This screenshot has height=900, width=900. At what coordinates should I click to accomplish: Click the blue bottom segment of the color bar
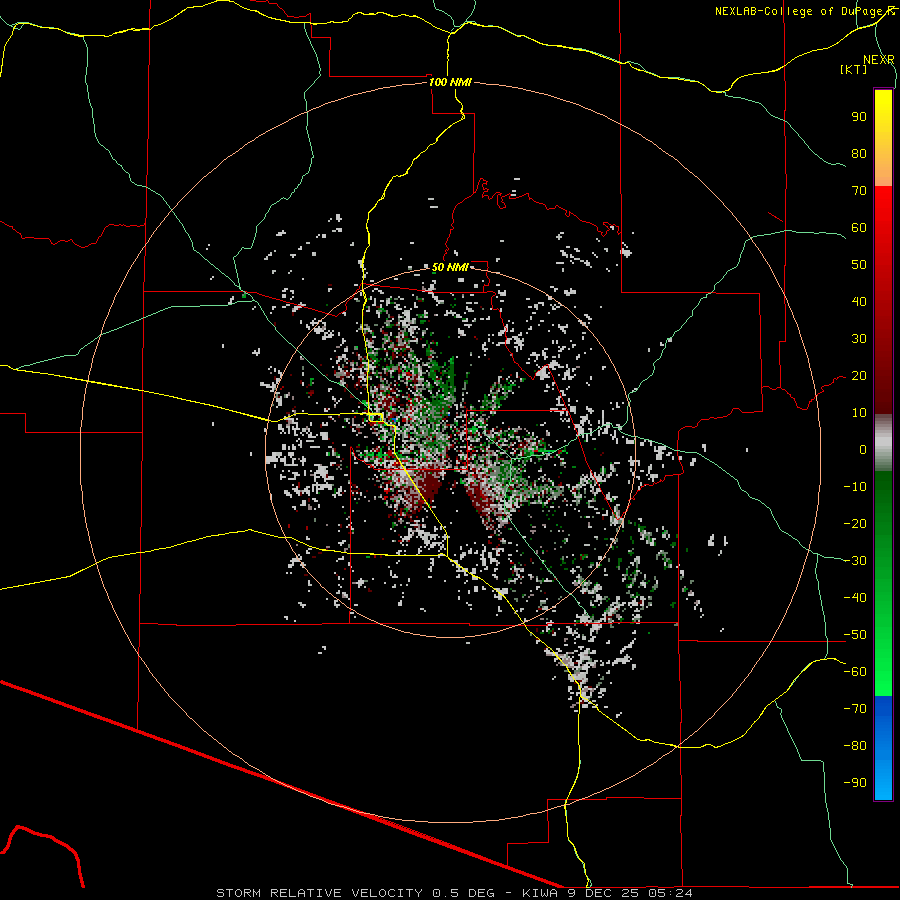883,748
